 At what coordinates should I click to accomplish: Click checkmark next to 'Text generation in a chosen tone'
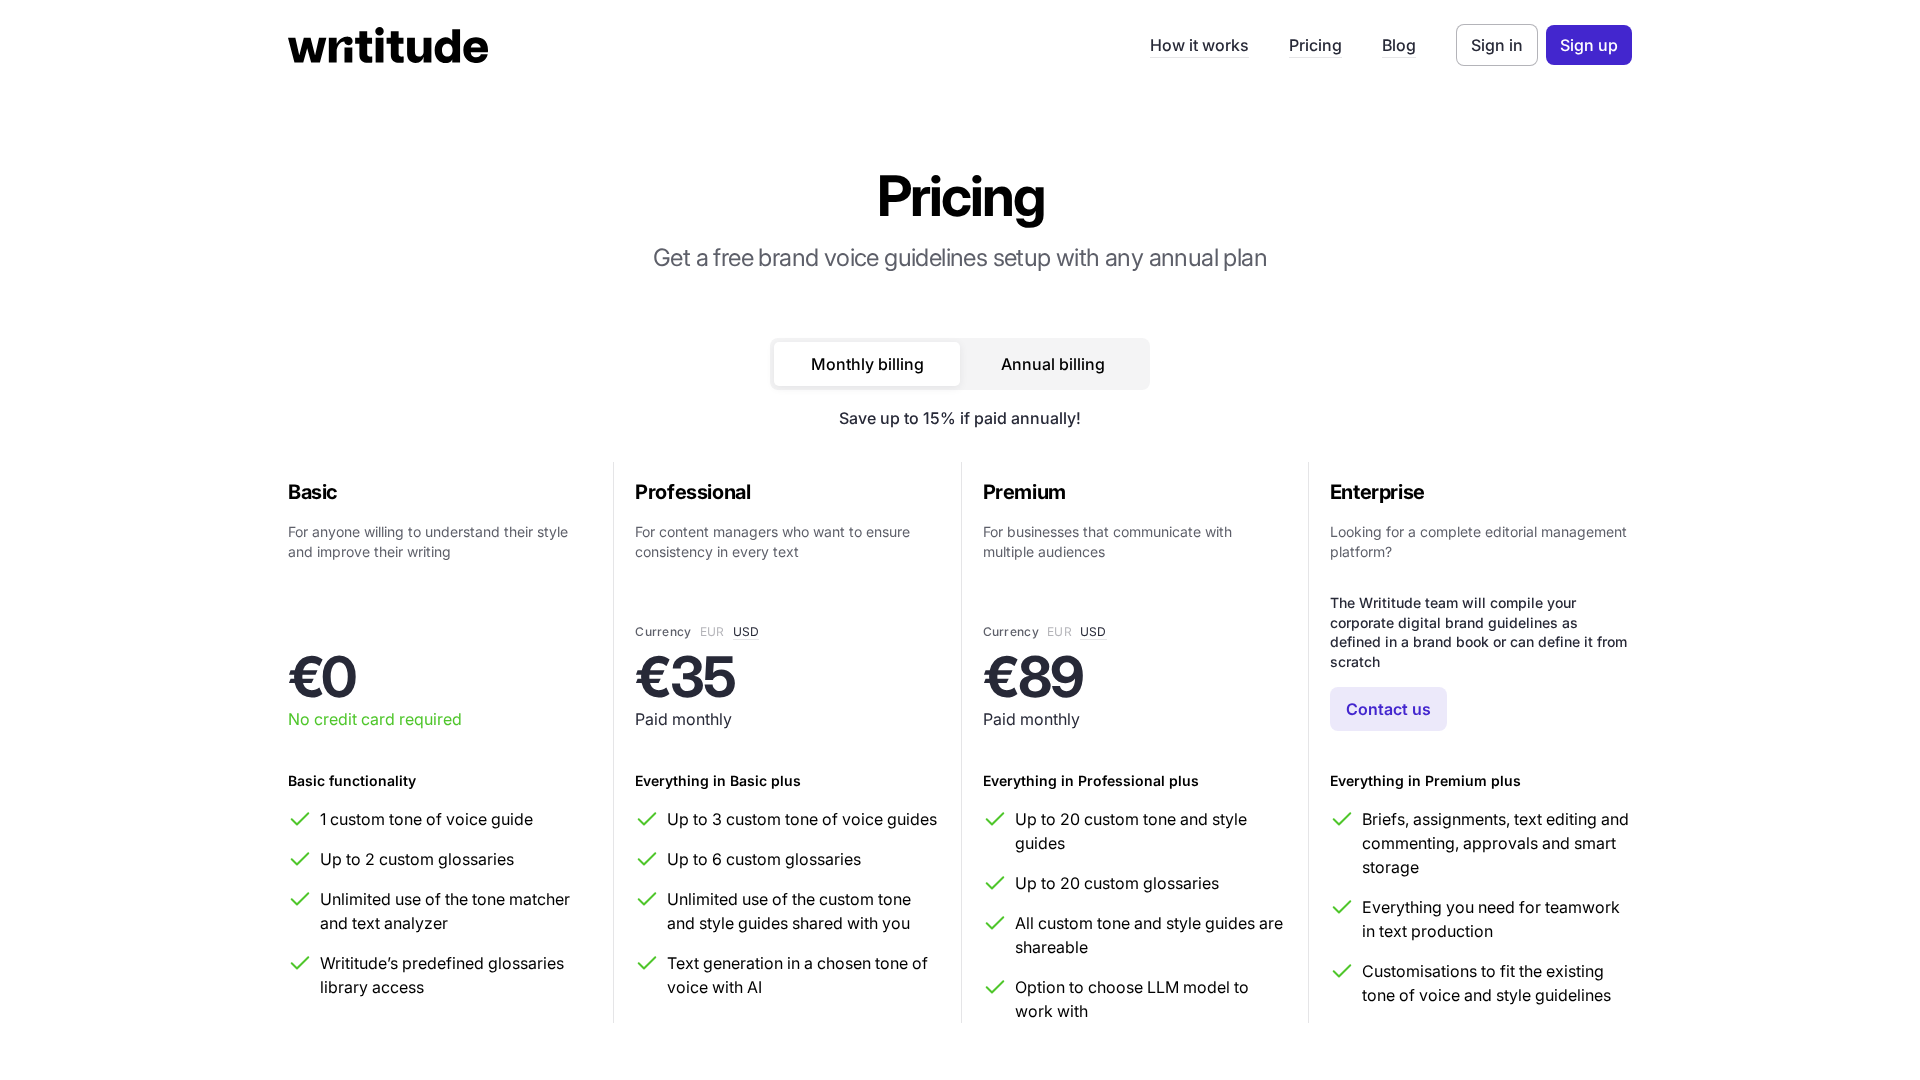tap(646, 963)
